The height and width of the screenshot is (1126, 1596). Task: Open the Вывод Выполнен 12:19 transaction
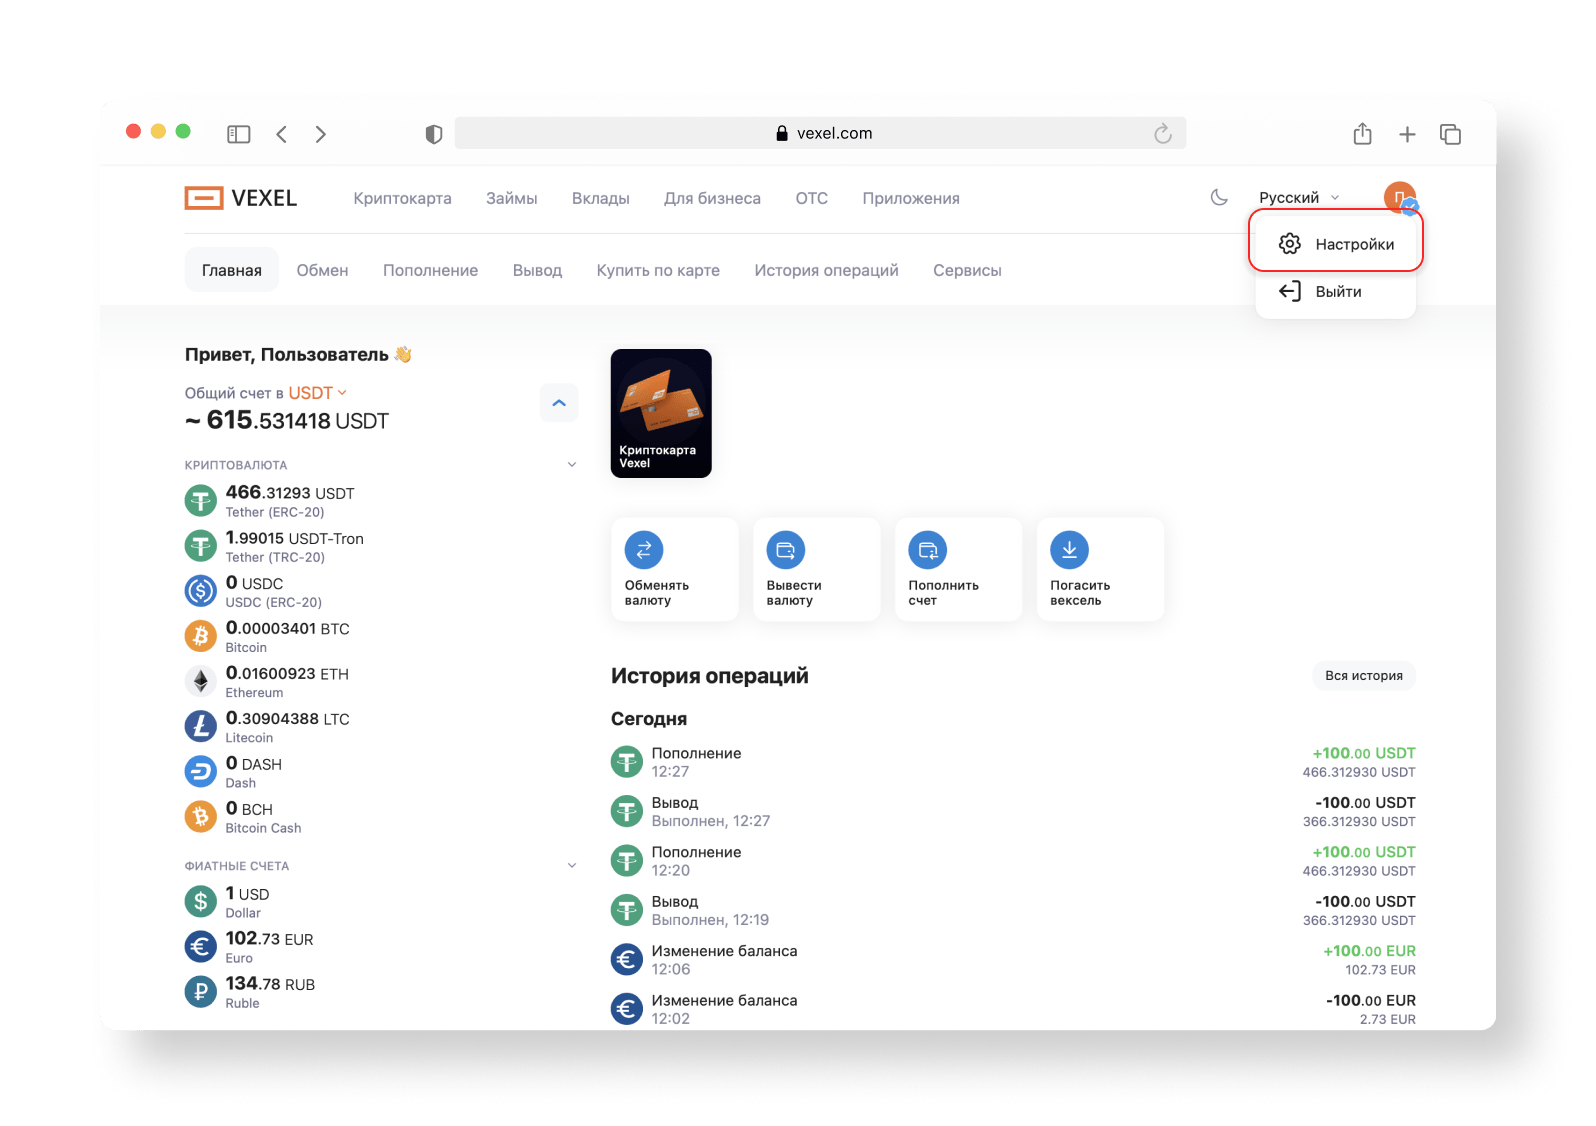pos(1013,910)
